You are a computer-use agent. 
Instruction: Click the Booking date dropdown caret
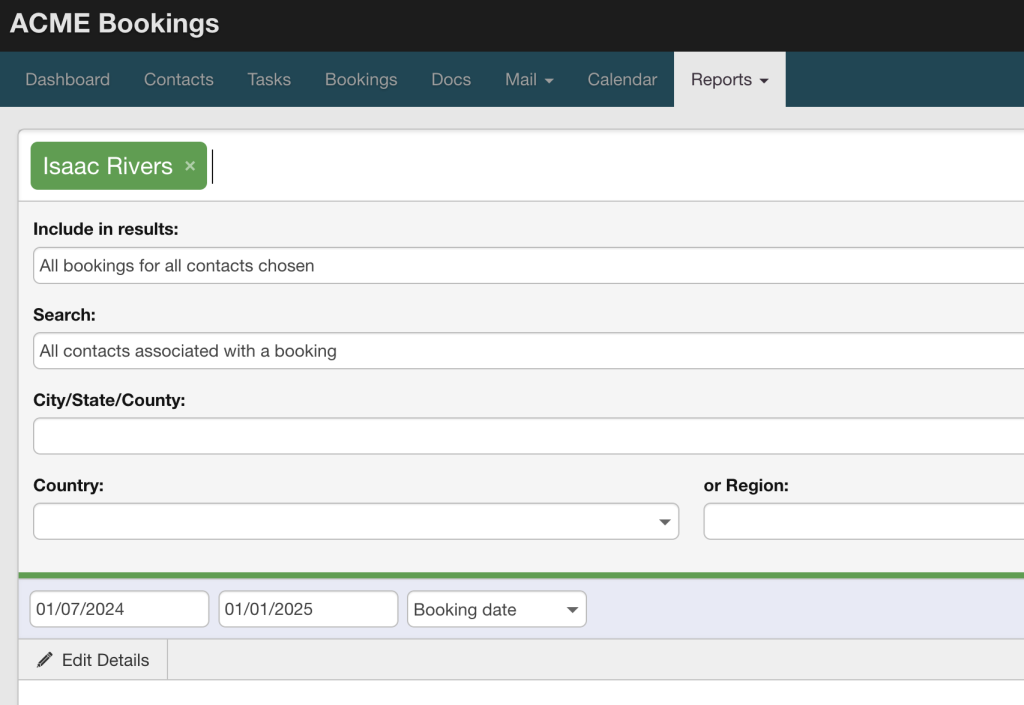click(572, 609)
